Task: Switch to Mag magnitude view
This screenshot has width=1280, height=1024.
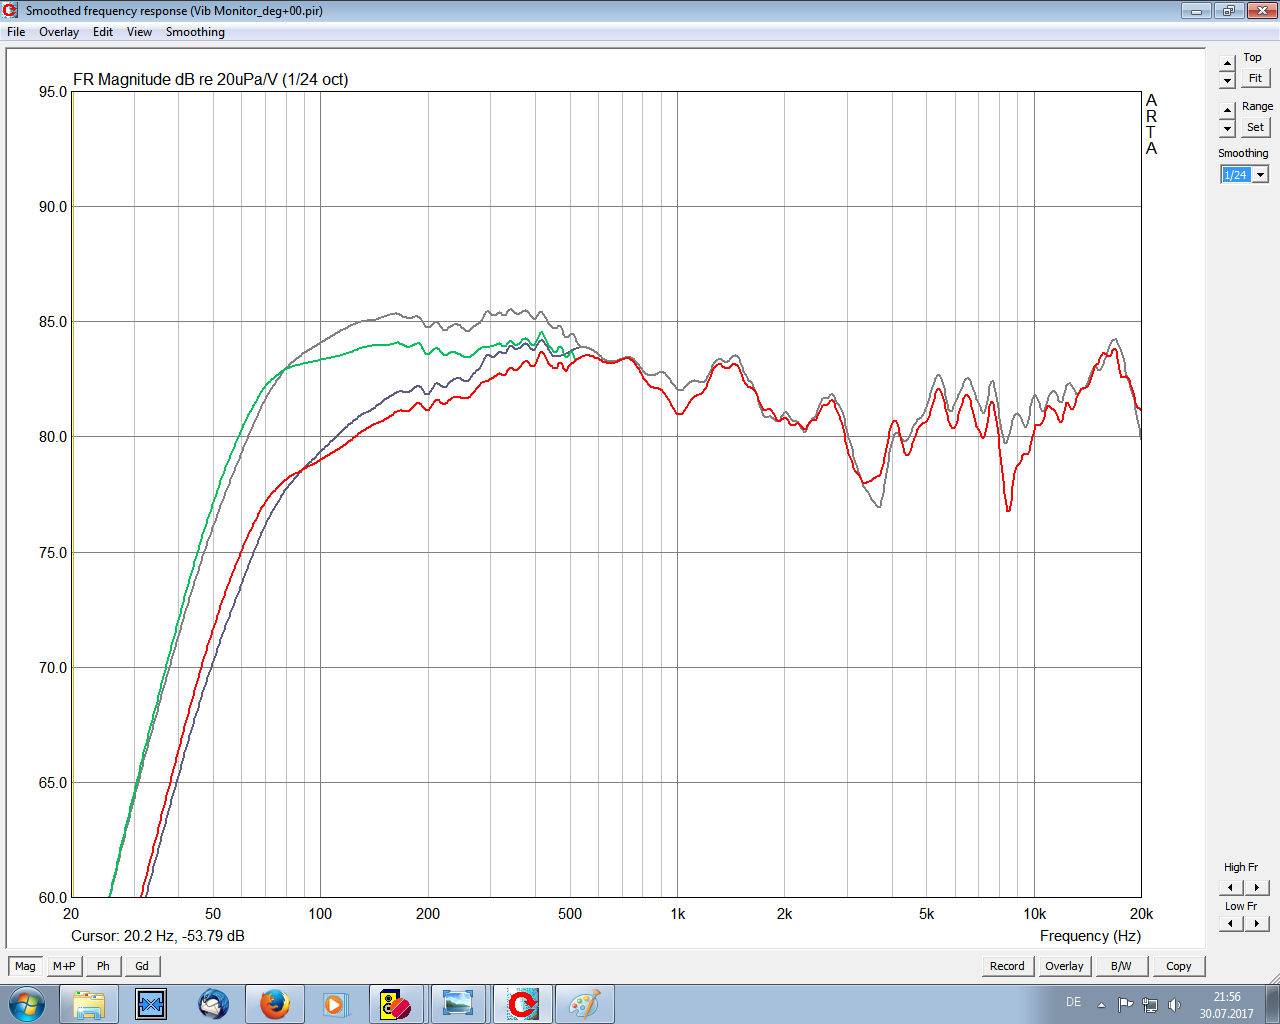Action: 25,966
